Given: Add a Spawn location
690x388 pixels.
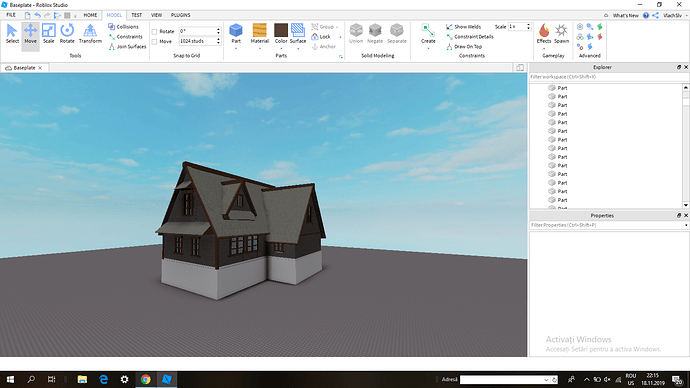Looking at the screenshot, I should click(562, 34).
